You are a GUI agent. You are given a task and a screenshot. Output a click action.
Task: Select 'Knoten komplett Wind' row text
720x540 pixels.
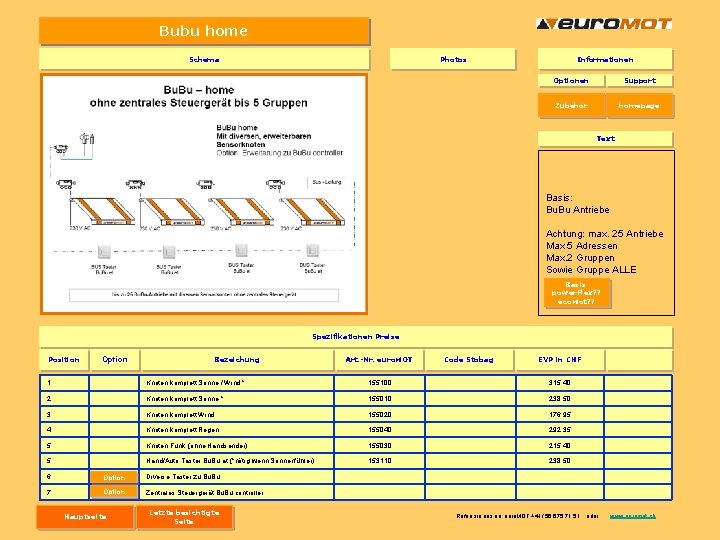tap(180, 414)
